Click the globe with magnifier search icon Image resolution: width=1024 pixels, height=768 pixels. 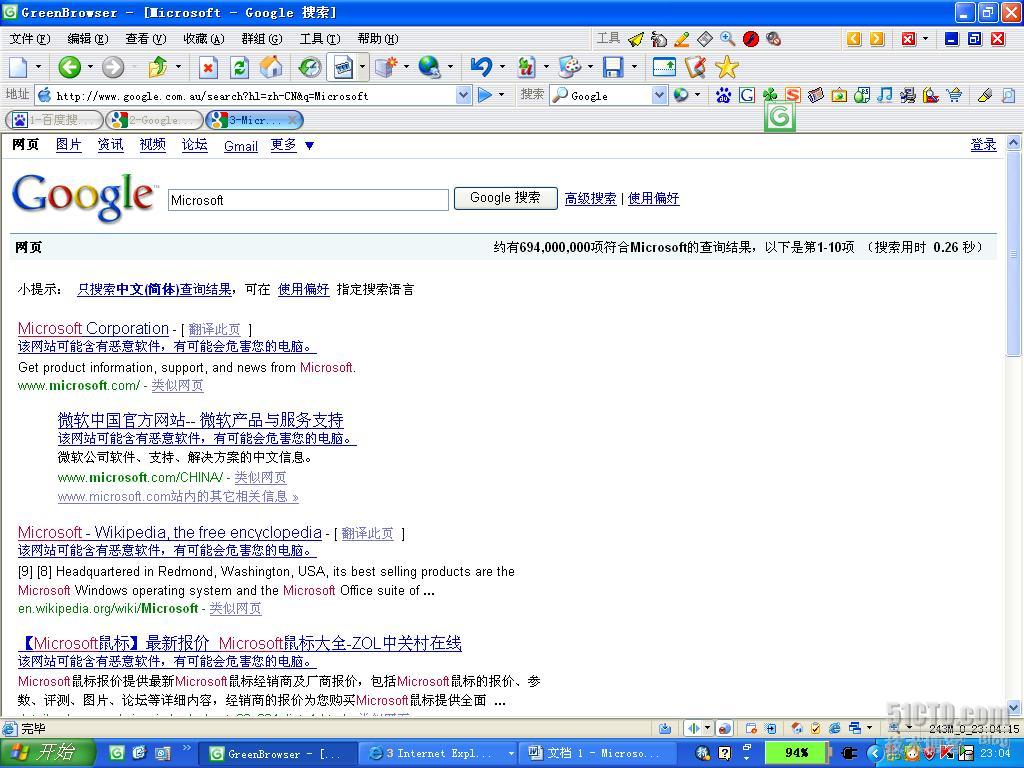pos(430,67)
